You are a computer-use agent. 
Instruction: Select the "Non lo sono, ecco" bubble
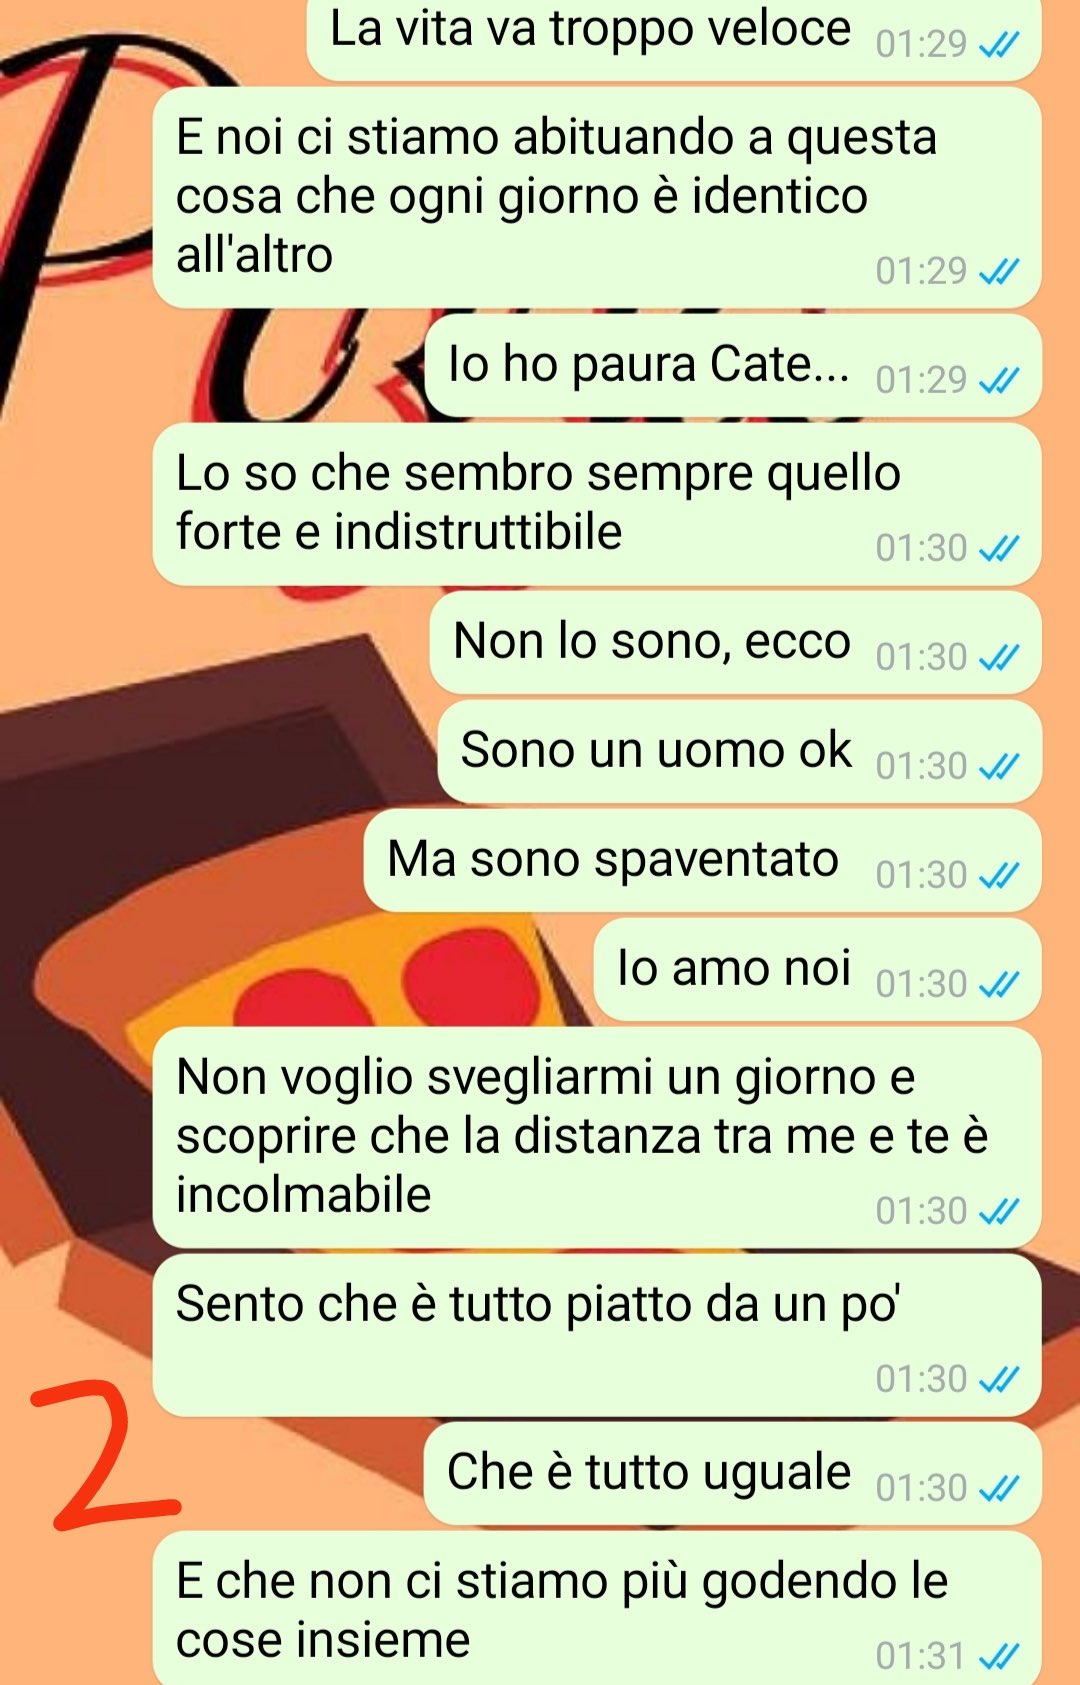coord(735,643)
